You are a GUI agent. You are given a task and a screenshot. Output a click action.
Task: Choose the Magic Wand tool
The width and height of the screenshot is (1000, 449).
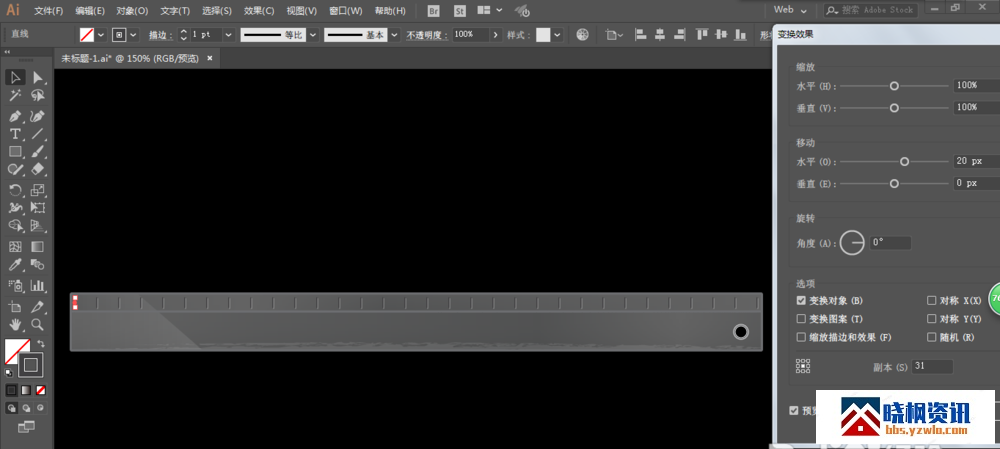pos(15,96)
